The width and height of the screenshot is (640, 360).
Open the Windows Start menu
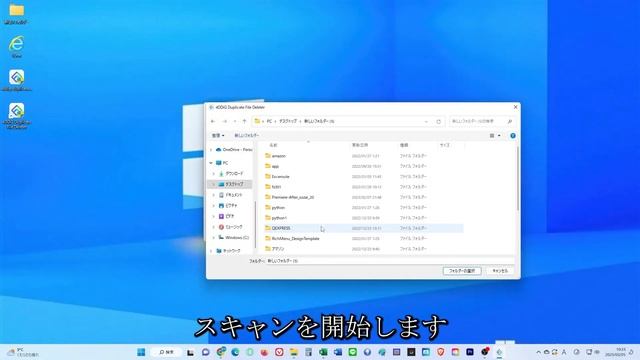coord(141,352)
